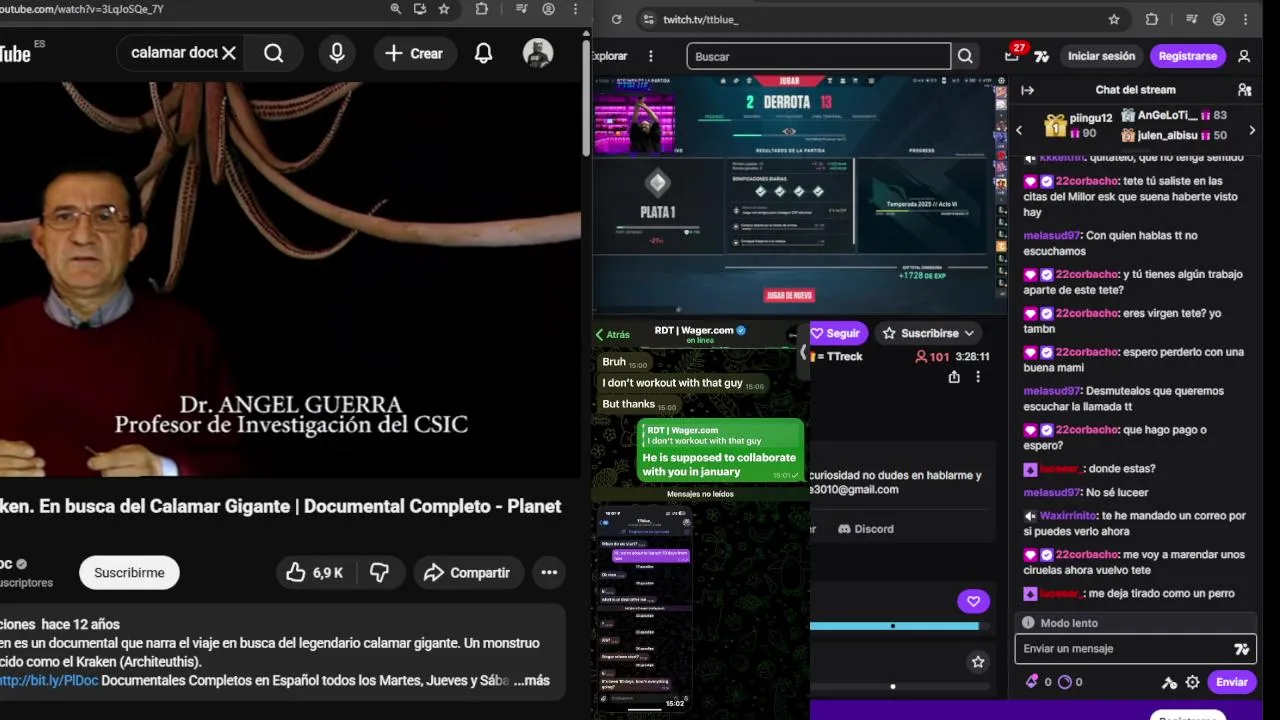Focus the Twitch Buscar search field
1280x720 pixels.
(x=818, y=56)
